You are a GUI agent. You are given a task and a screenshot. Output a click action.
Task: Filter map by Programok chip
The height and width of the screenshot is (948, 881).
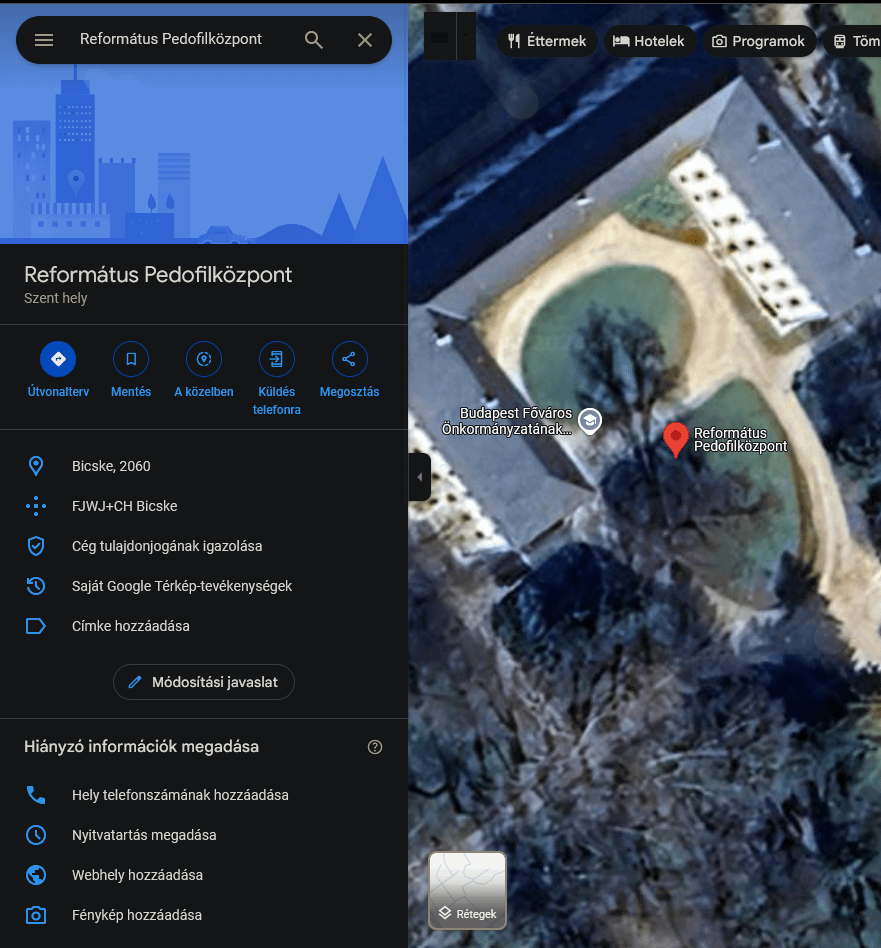[759, 41]
